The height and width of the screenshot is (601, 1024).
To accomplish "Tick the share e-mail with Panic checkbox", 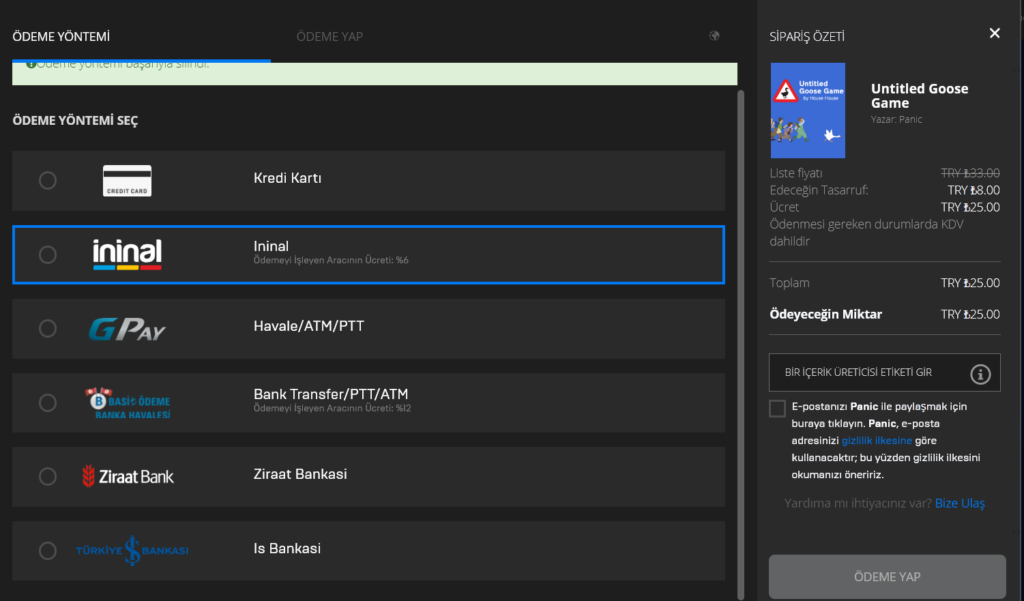I will [777, 408].
